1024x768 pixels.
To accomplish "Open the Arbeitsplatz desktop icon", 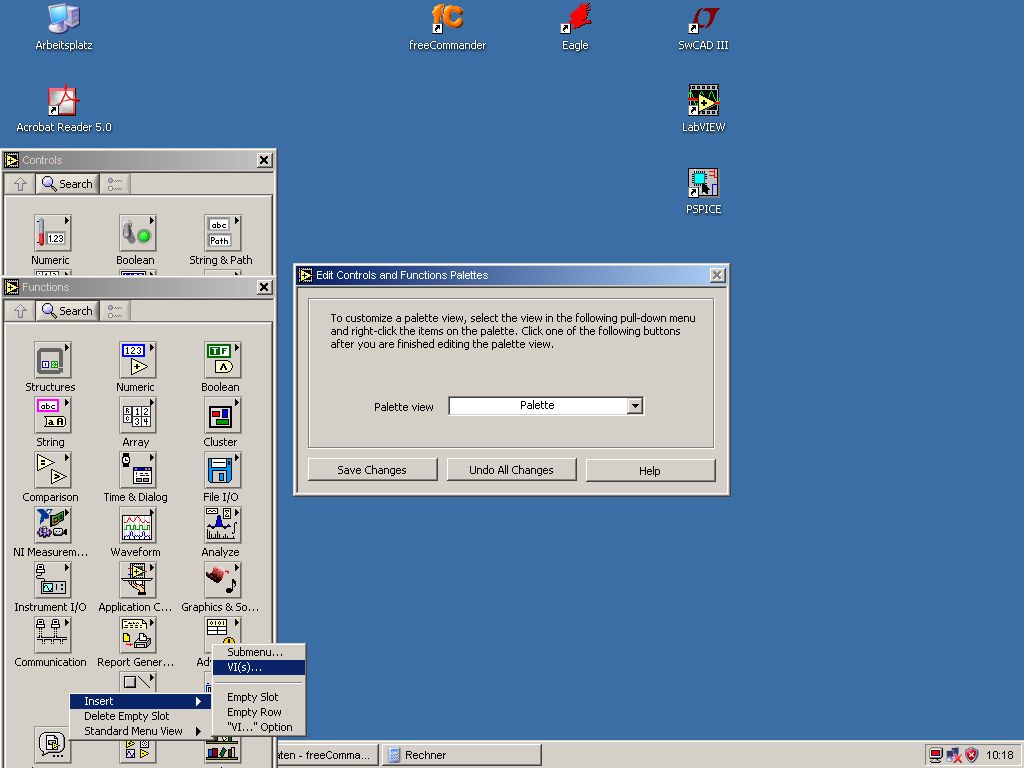I will (x=63, y=27).
